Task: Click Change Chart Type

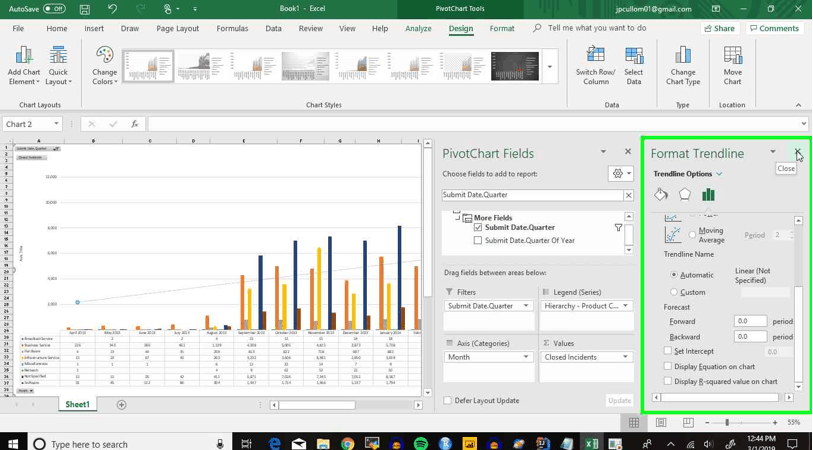Action: pos(683,66)
